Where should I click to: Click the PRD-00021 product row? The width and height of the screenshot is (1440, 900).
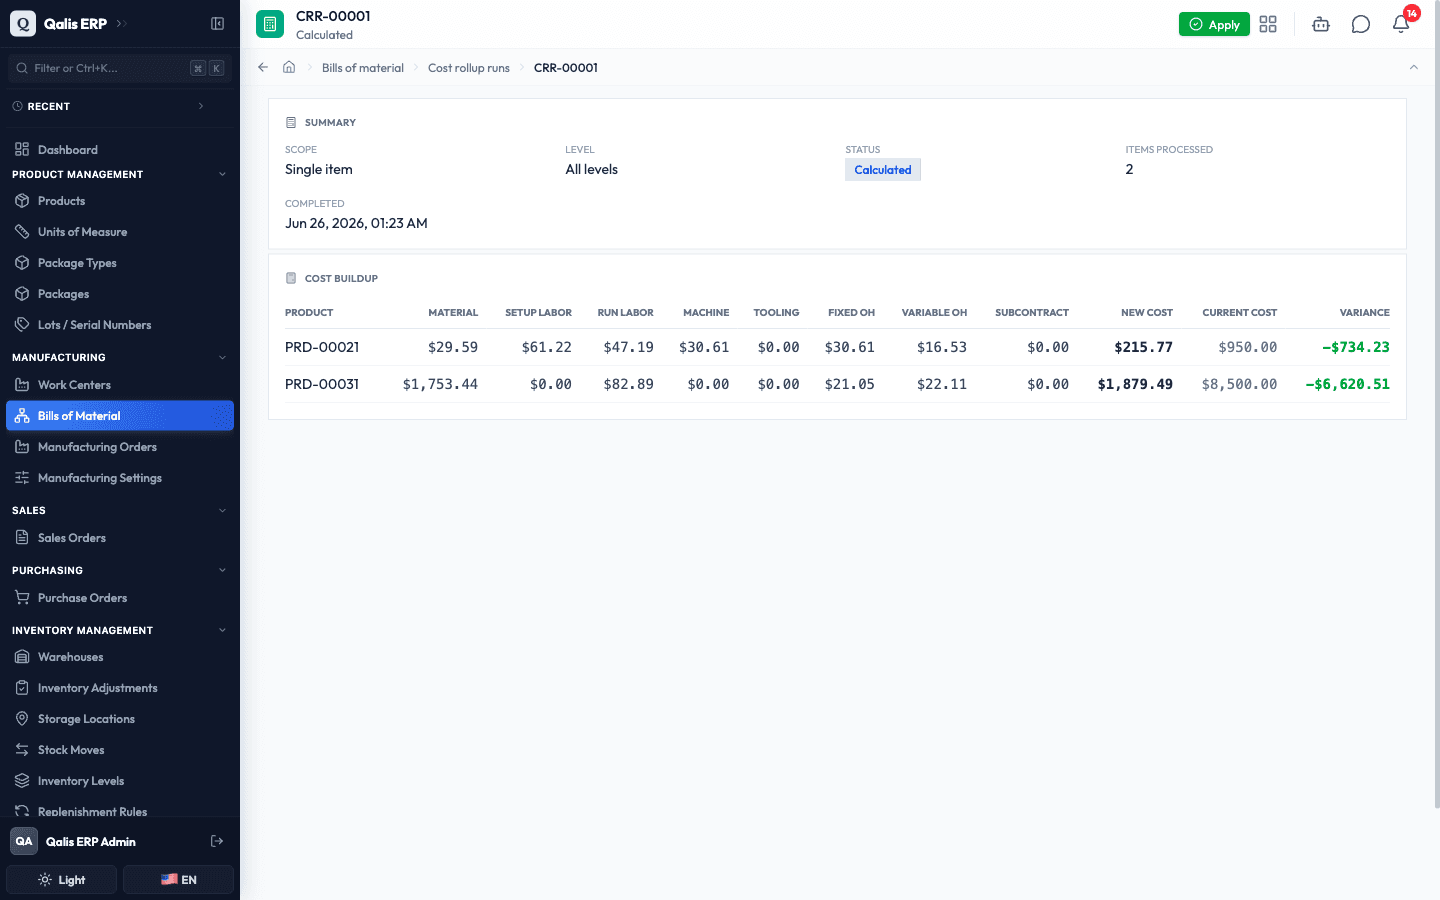[837, 347]
